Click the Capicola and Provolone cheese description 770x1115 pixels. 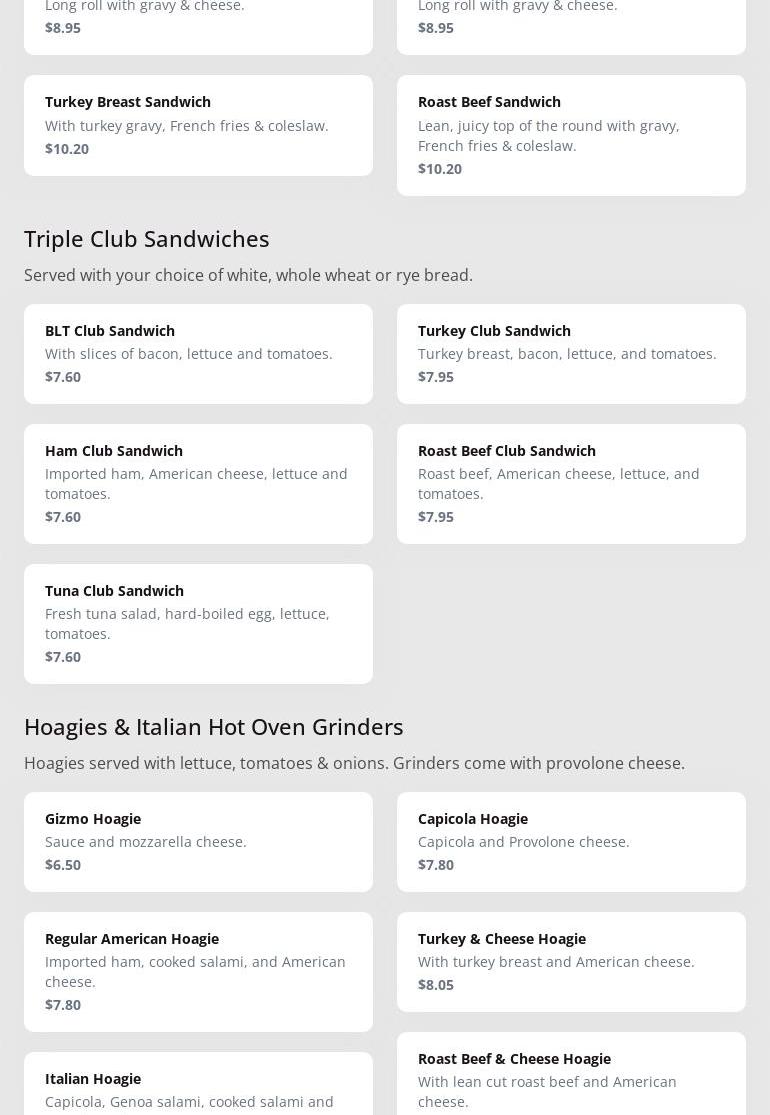point(524,841)
